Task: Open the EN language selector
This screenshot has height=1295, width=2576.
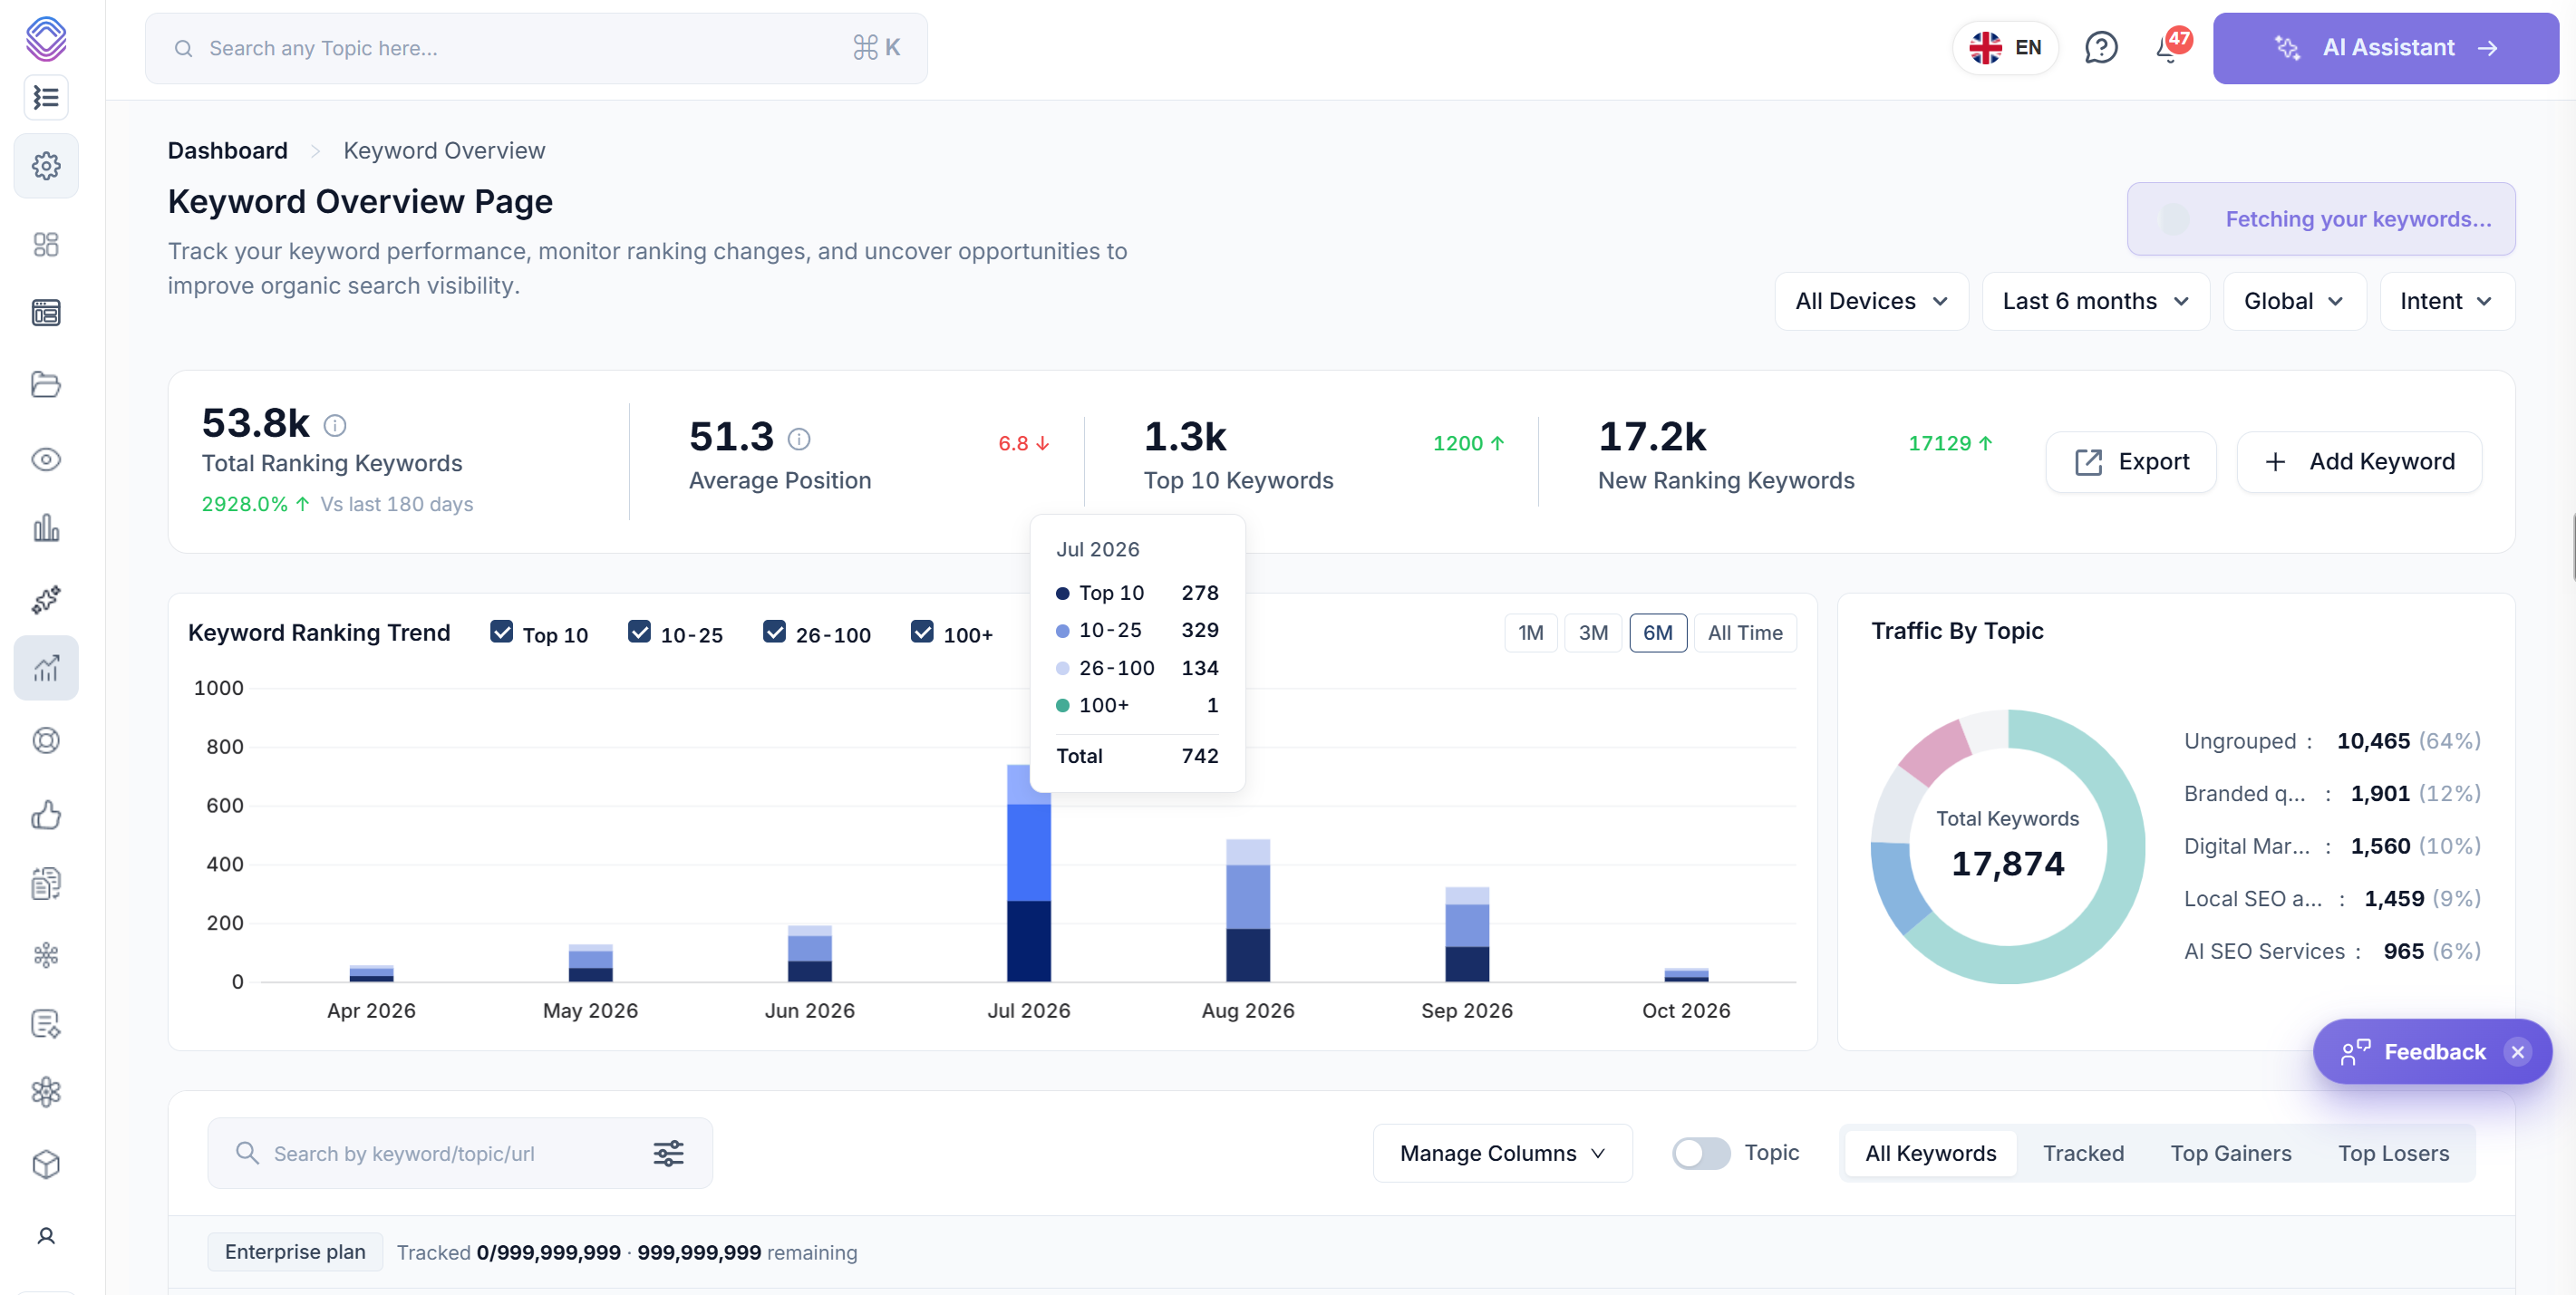Action: pos(2005,47)
